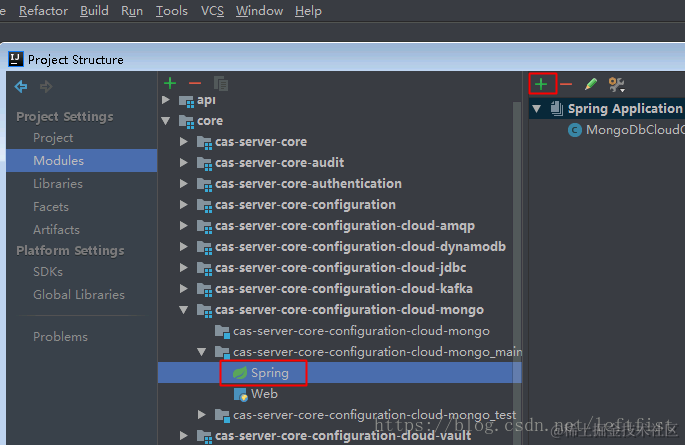Image resolution: width=685 pixels, height=445 pixels.
Task: Click the Back navigation arrow
Action: click(x=21, y=86)
